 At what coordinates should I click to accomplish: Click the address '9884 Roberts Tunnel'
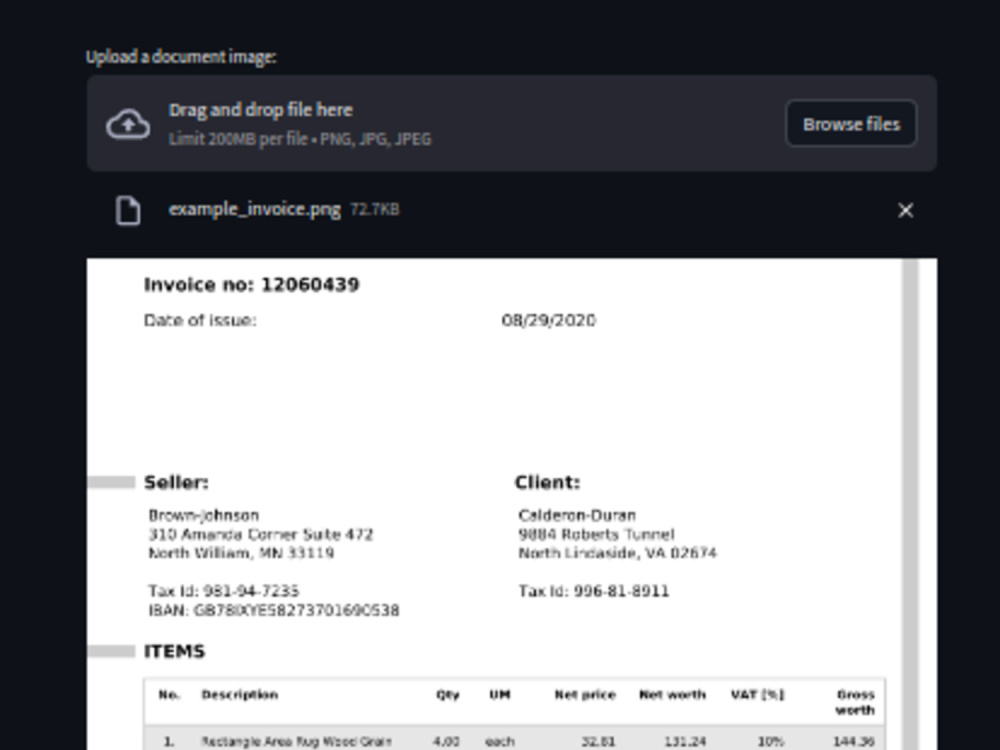coord(596,534)
